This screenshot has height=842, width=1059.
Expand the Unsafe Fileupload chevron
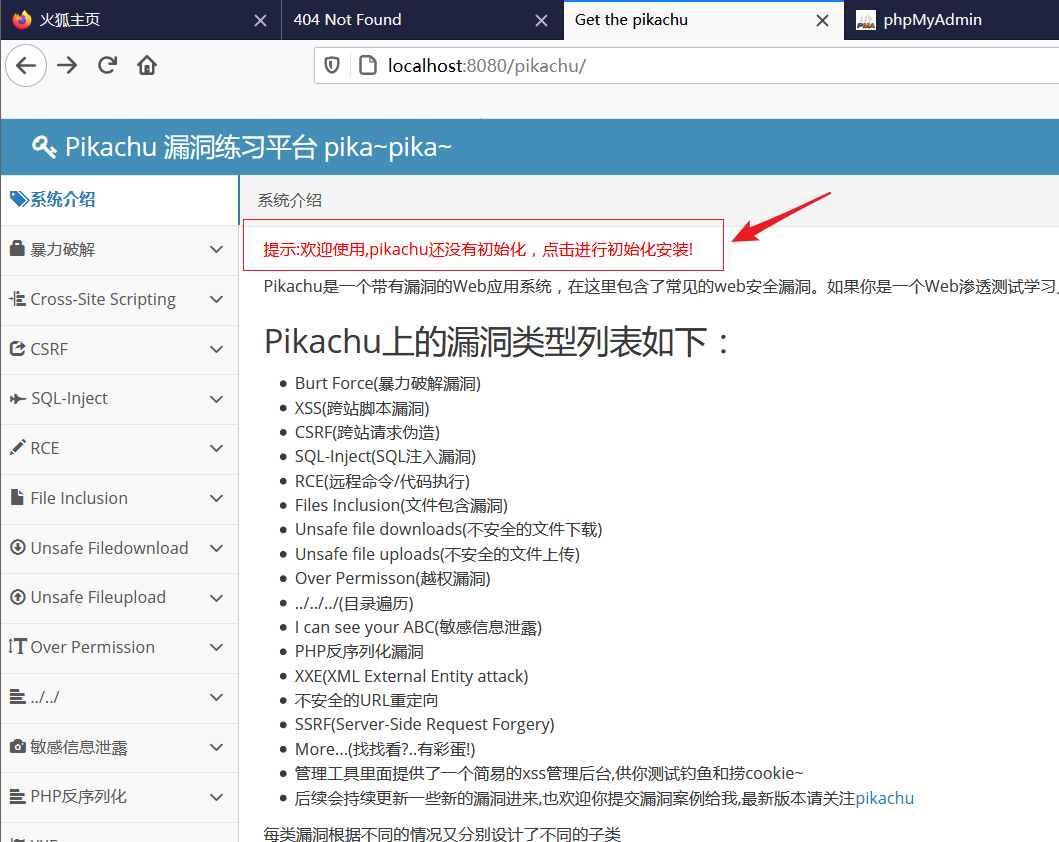[x=216, y=598]
